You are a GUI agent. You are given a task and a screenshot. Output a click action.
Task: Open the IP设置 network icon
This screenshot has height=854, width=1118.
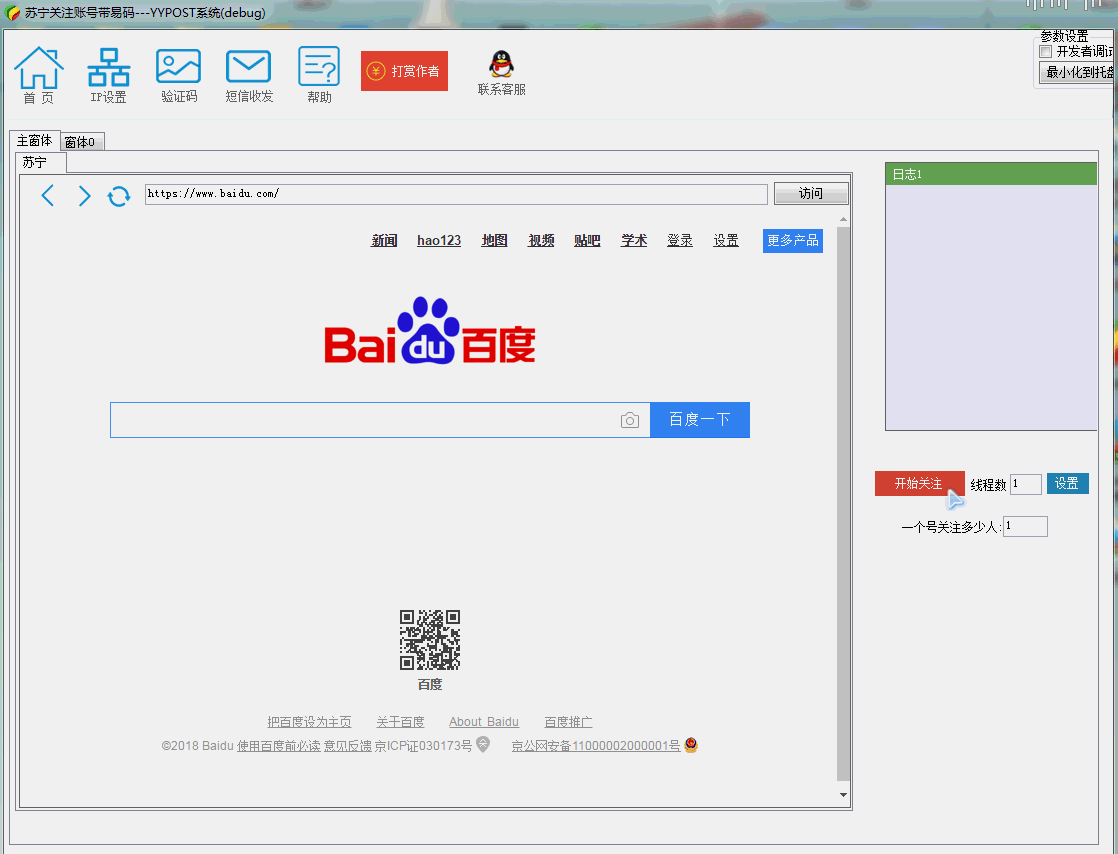[108, 75]
